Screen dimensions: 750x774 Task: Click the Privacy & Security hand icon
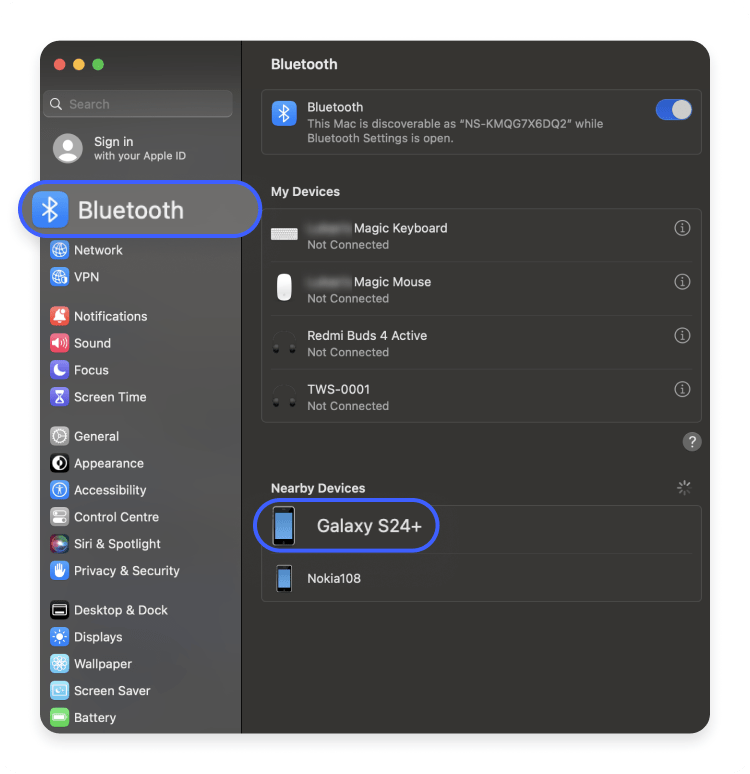(59, 571)
